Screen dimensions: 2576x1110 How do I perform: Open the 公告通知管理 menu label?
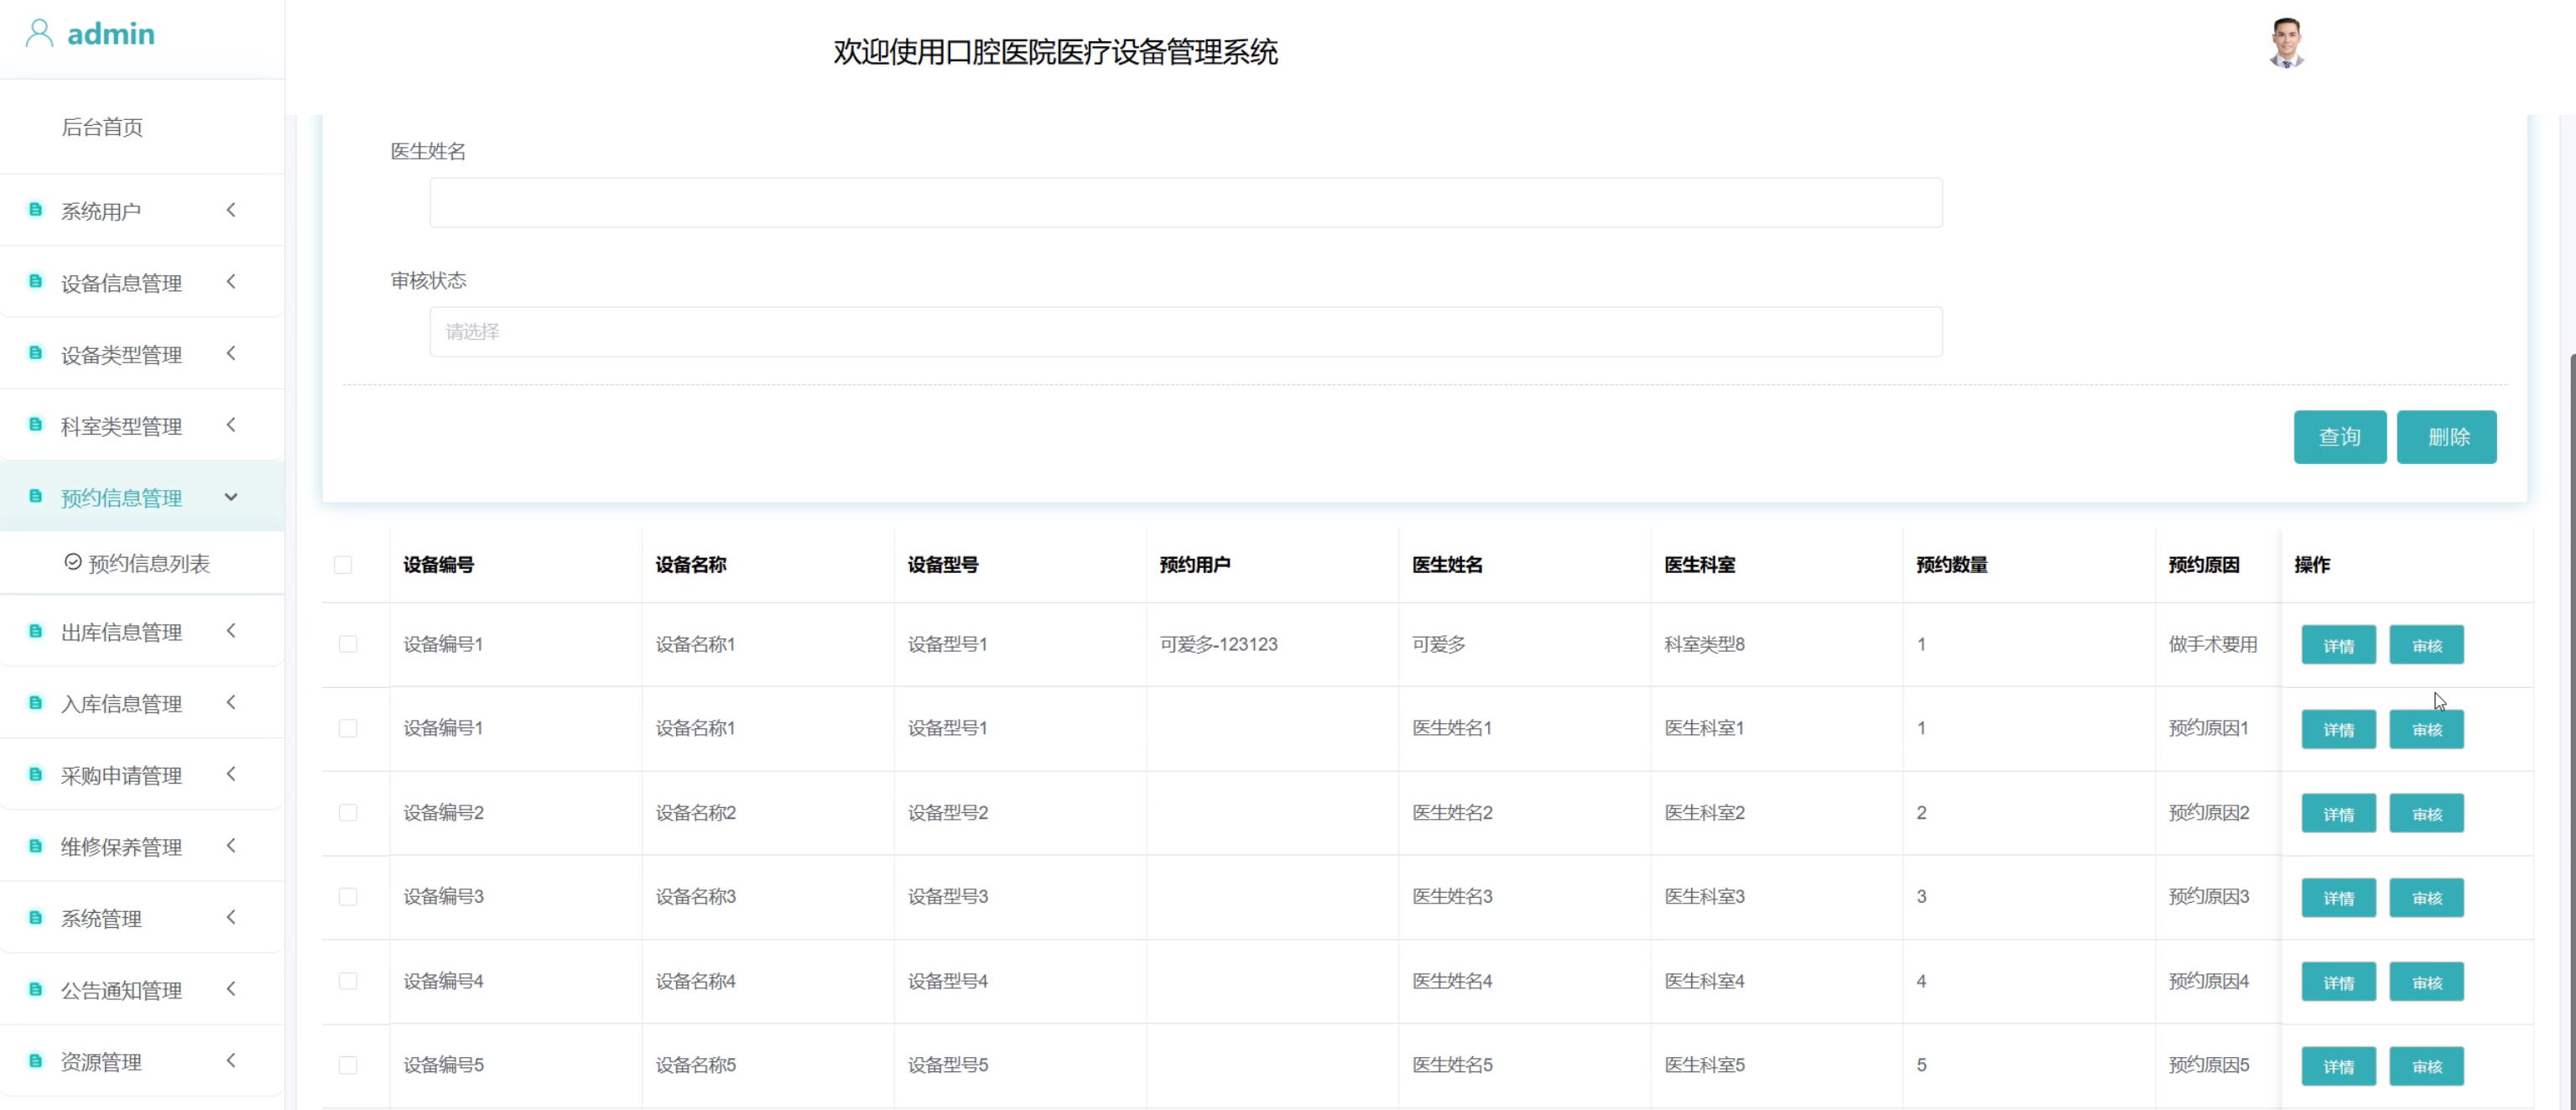point(121,990)
